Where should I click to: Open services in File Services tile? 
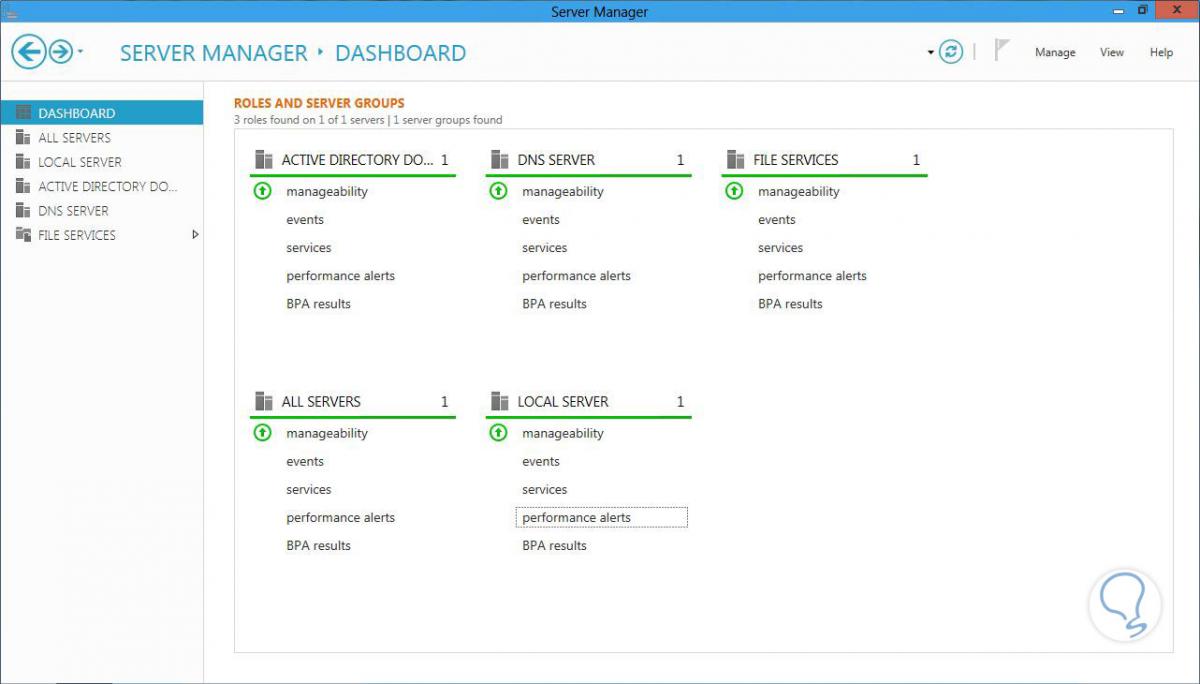(x=780, y=248)
